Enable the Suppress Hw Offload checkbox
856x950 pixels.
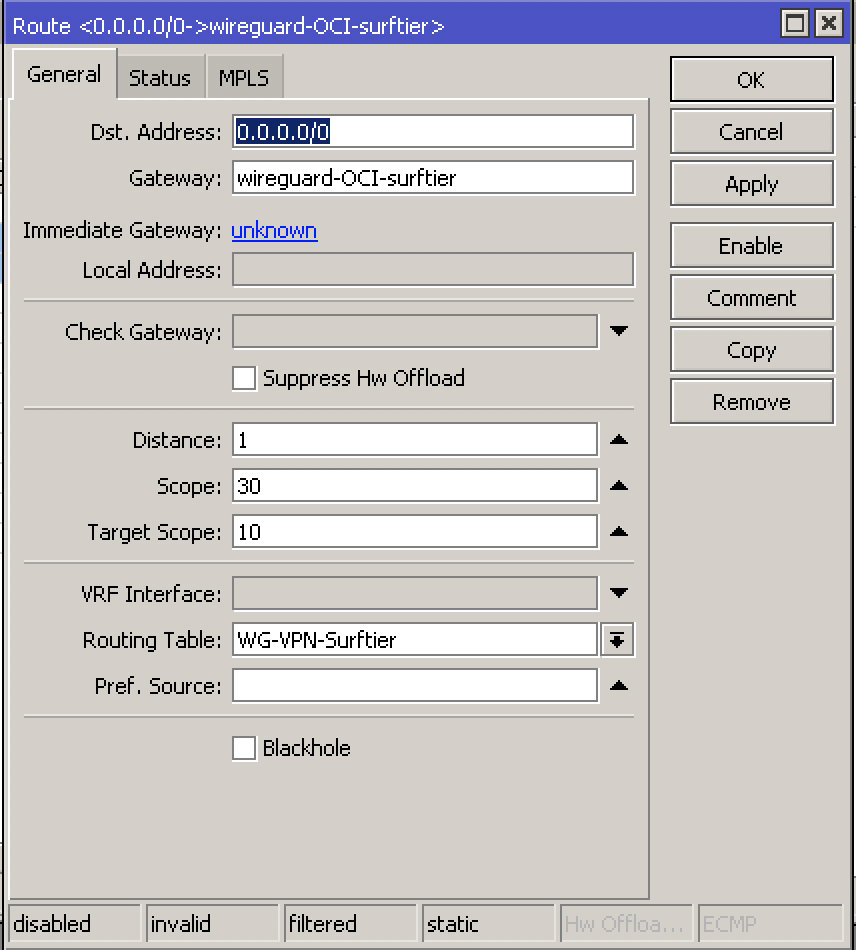243,379
